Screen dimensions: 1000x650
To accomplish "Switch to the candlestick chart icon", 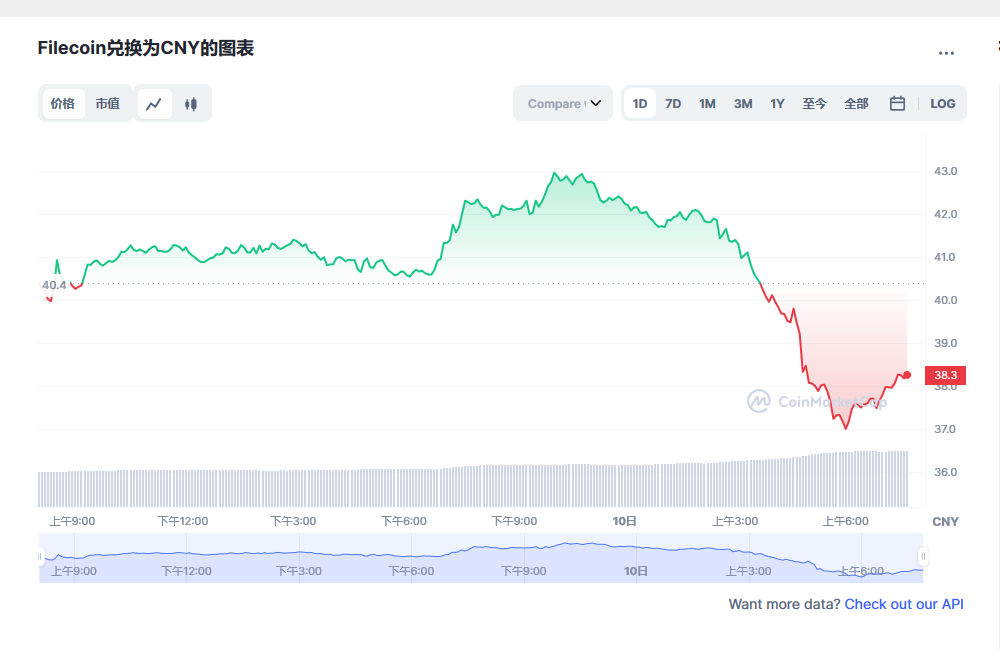I will pos(191,103).
